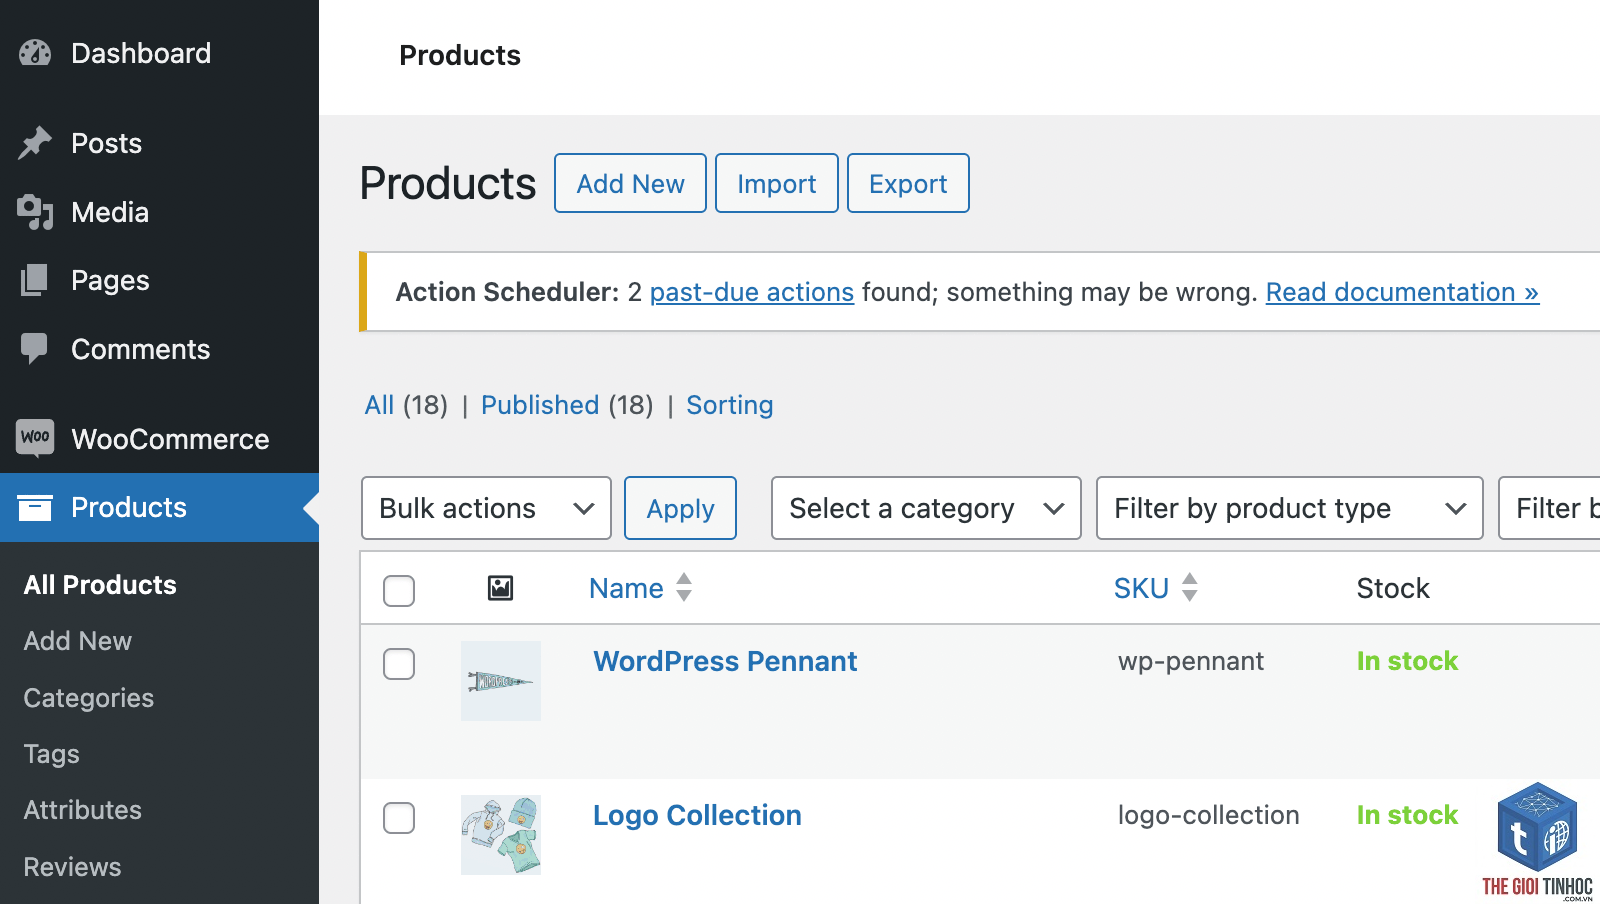
Task: Apply the selected bulk action
Action: (x=680, y=508)
